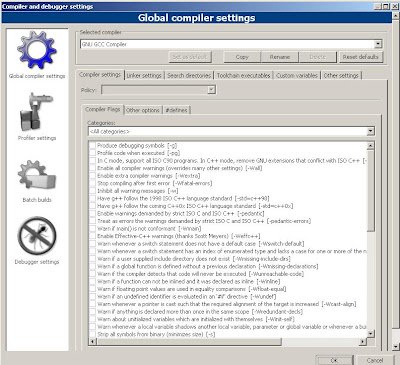Enable enumerated switch case warning checkbox
The width and height of the screenshot is (400, 365).
92,251
